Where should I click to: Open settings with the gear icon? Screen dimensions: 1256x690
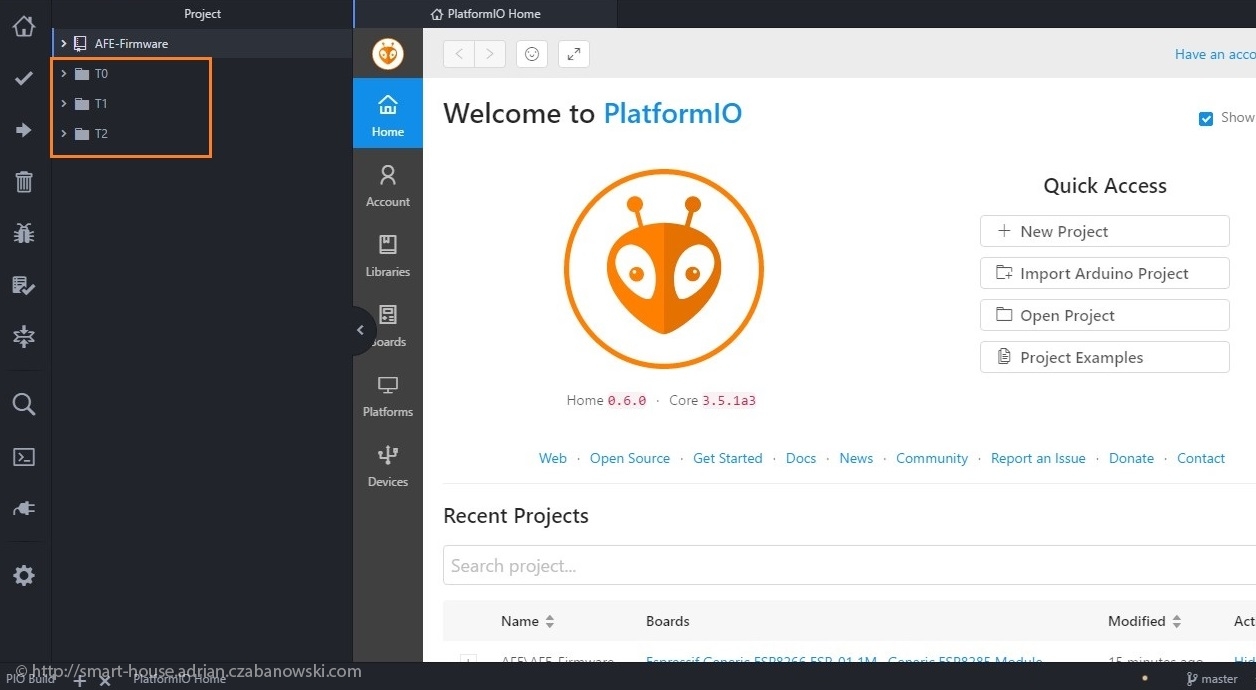click(x=24, y=575)
